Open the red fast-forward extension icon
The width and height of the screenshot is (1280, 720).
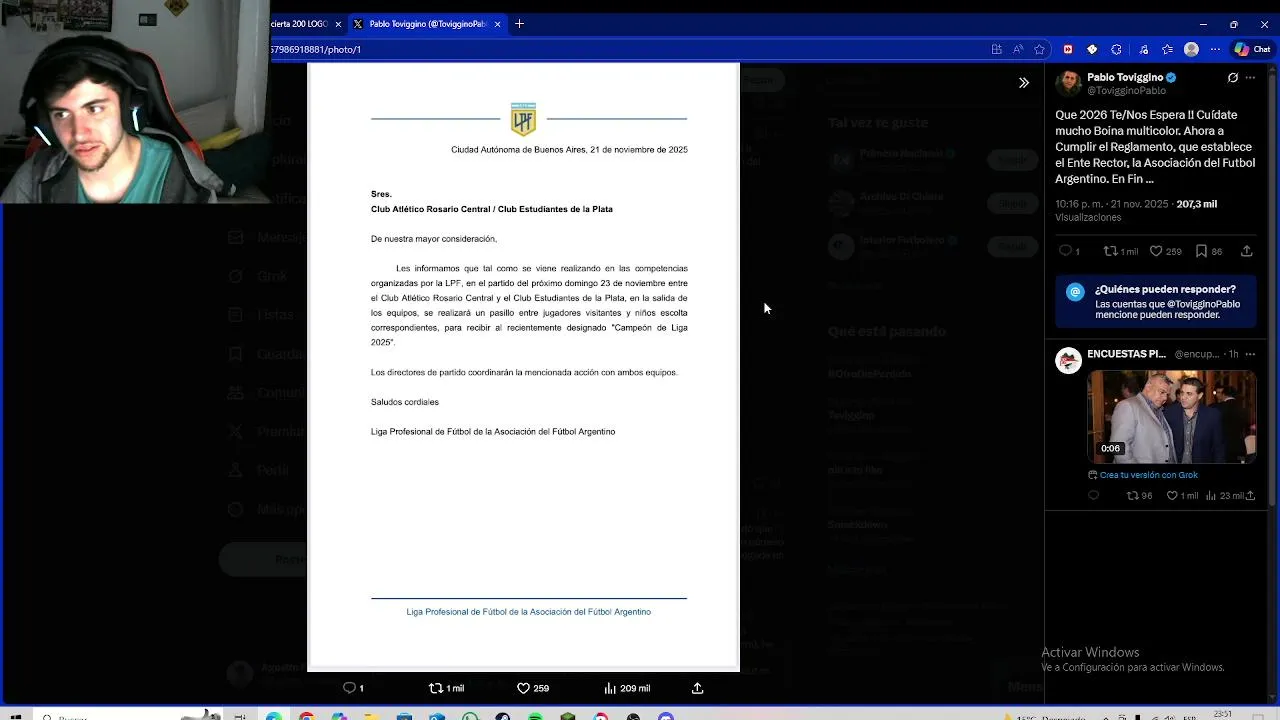tap(1068, 49)
